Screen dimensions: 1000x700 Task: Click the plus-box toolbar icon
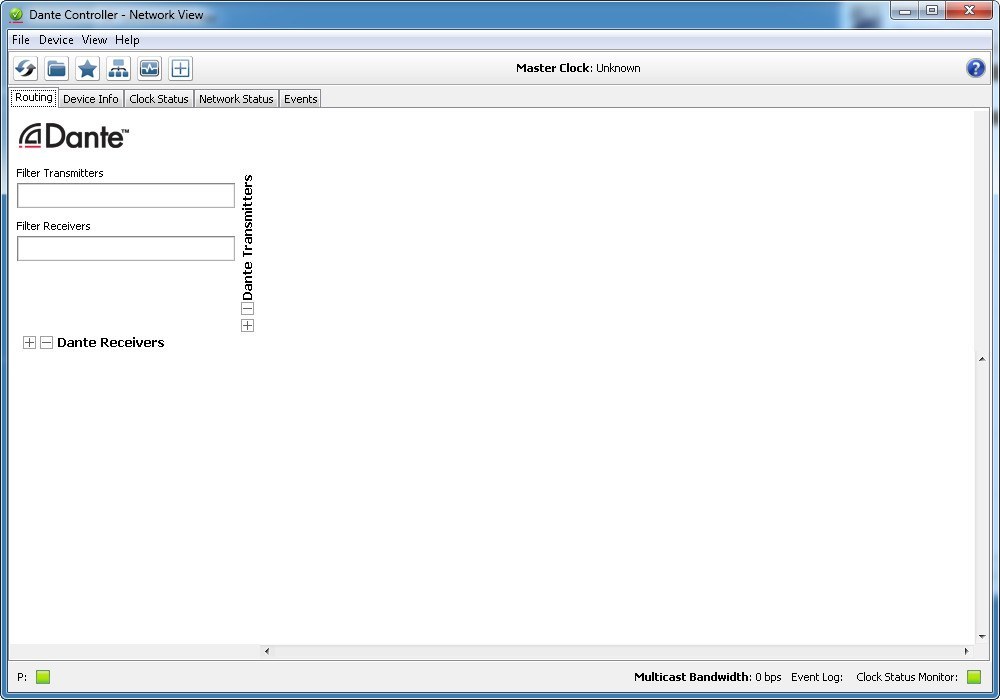click(180, 68)
